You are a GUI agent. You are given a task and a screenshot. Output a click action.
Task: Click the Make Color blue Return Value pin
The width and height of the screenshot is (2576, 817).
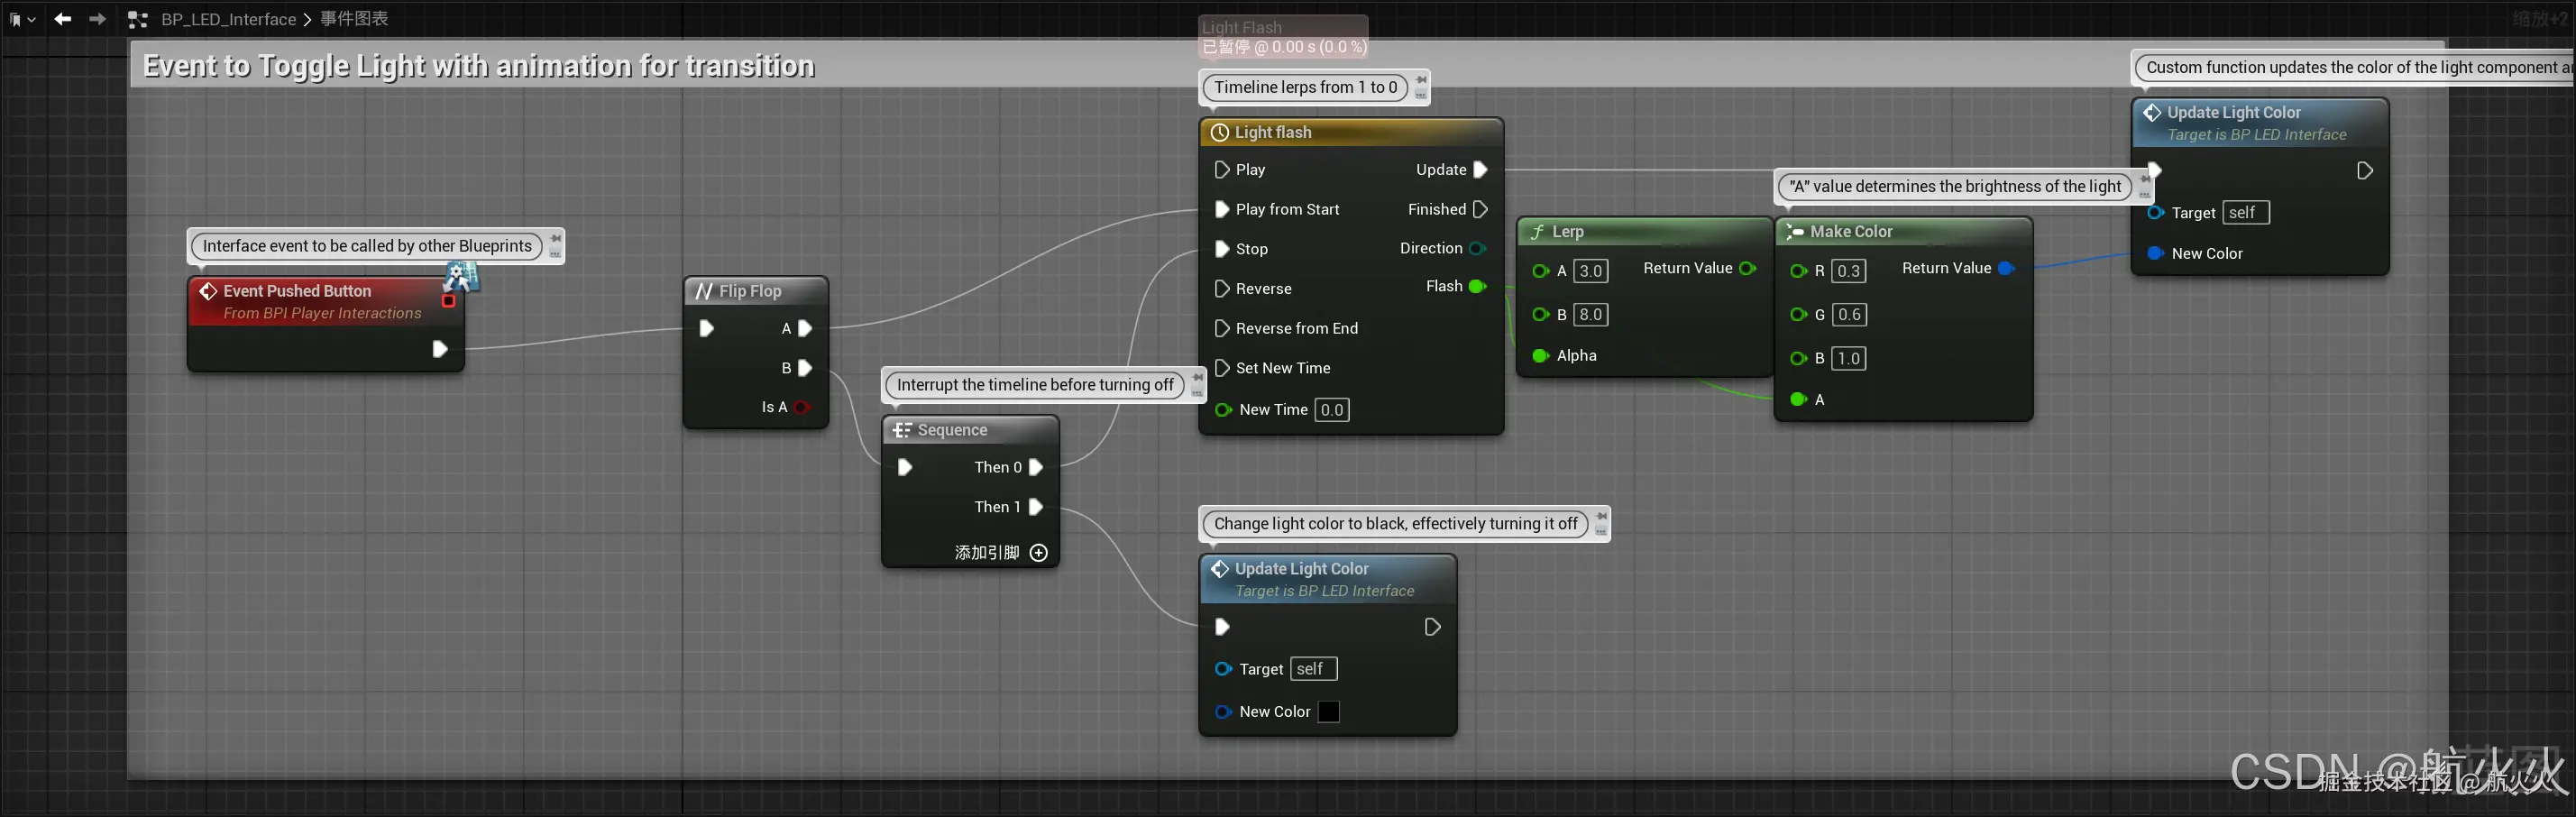click(x=2006, y=268)
